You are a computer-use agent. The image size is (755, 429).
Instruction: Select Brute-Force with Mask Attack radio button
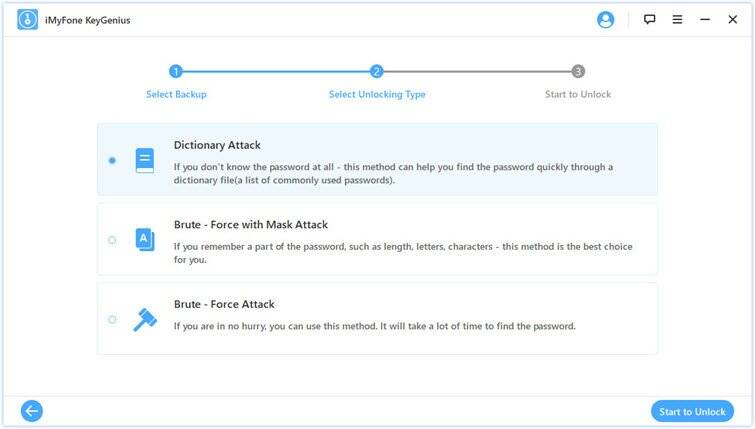(112, 240)
